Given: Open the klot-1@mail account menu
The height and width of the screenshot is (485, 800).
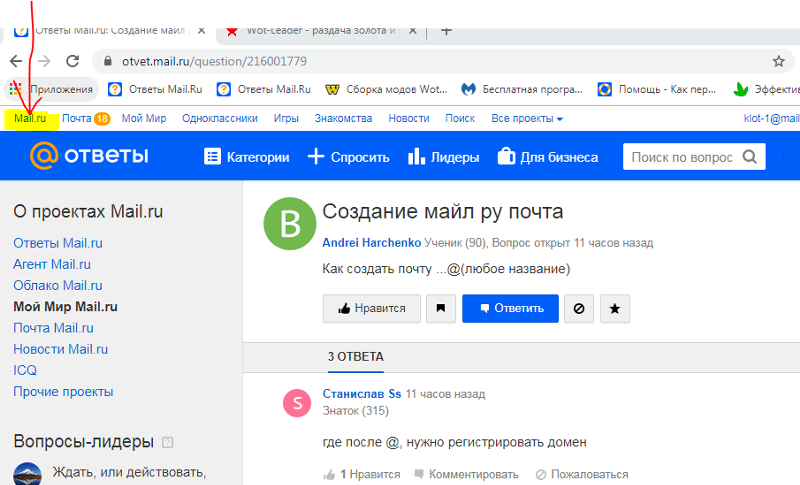Looking at the screenshot, I should [771, 118].
